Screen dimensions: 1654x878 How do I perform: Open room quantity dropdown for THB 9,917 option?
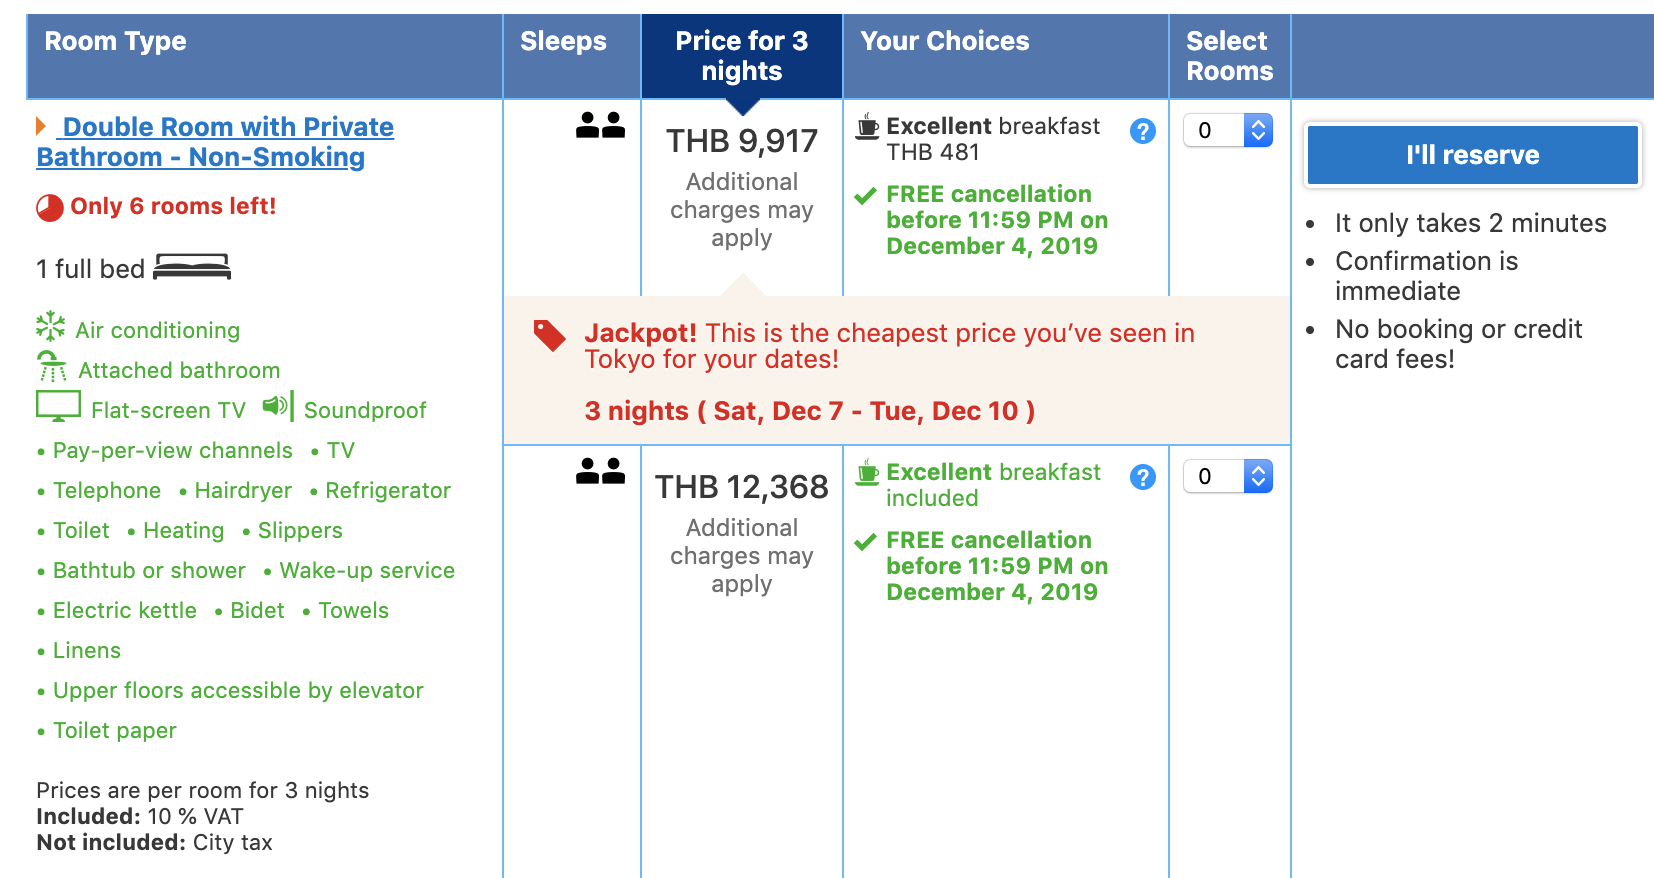[1227, 130]
